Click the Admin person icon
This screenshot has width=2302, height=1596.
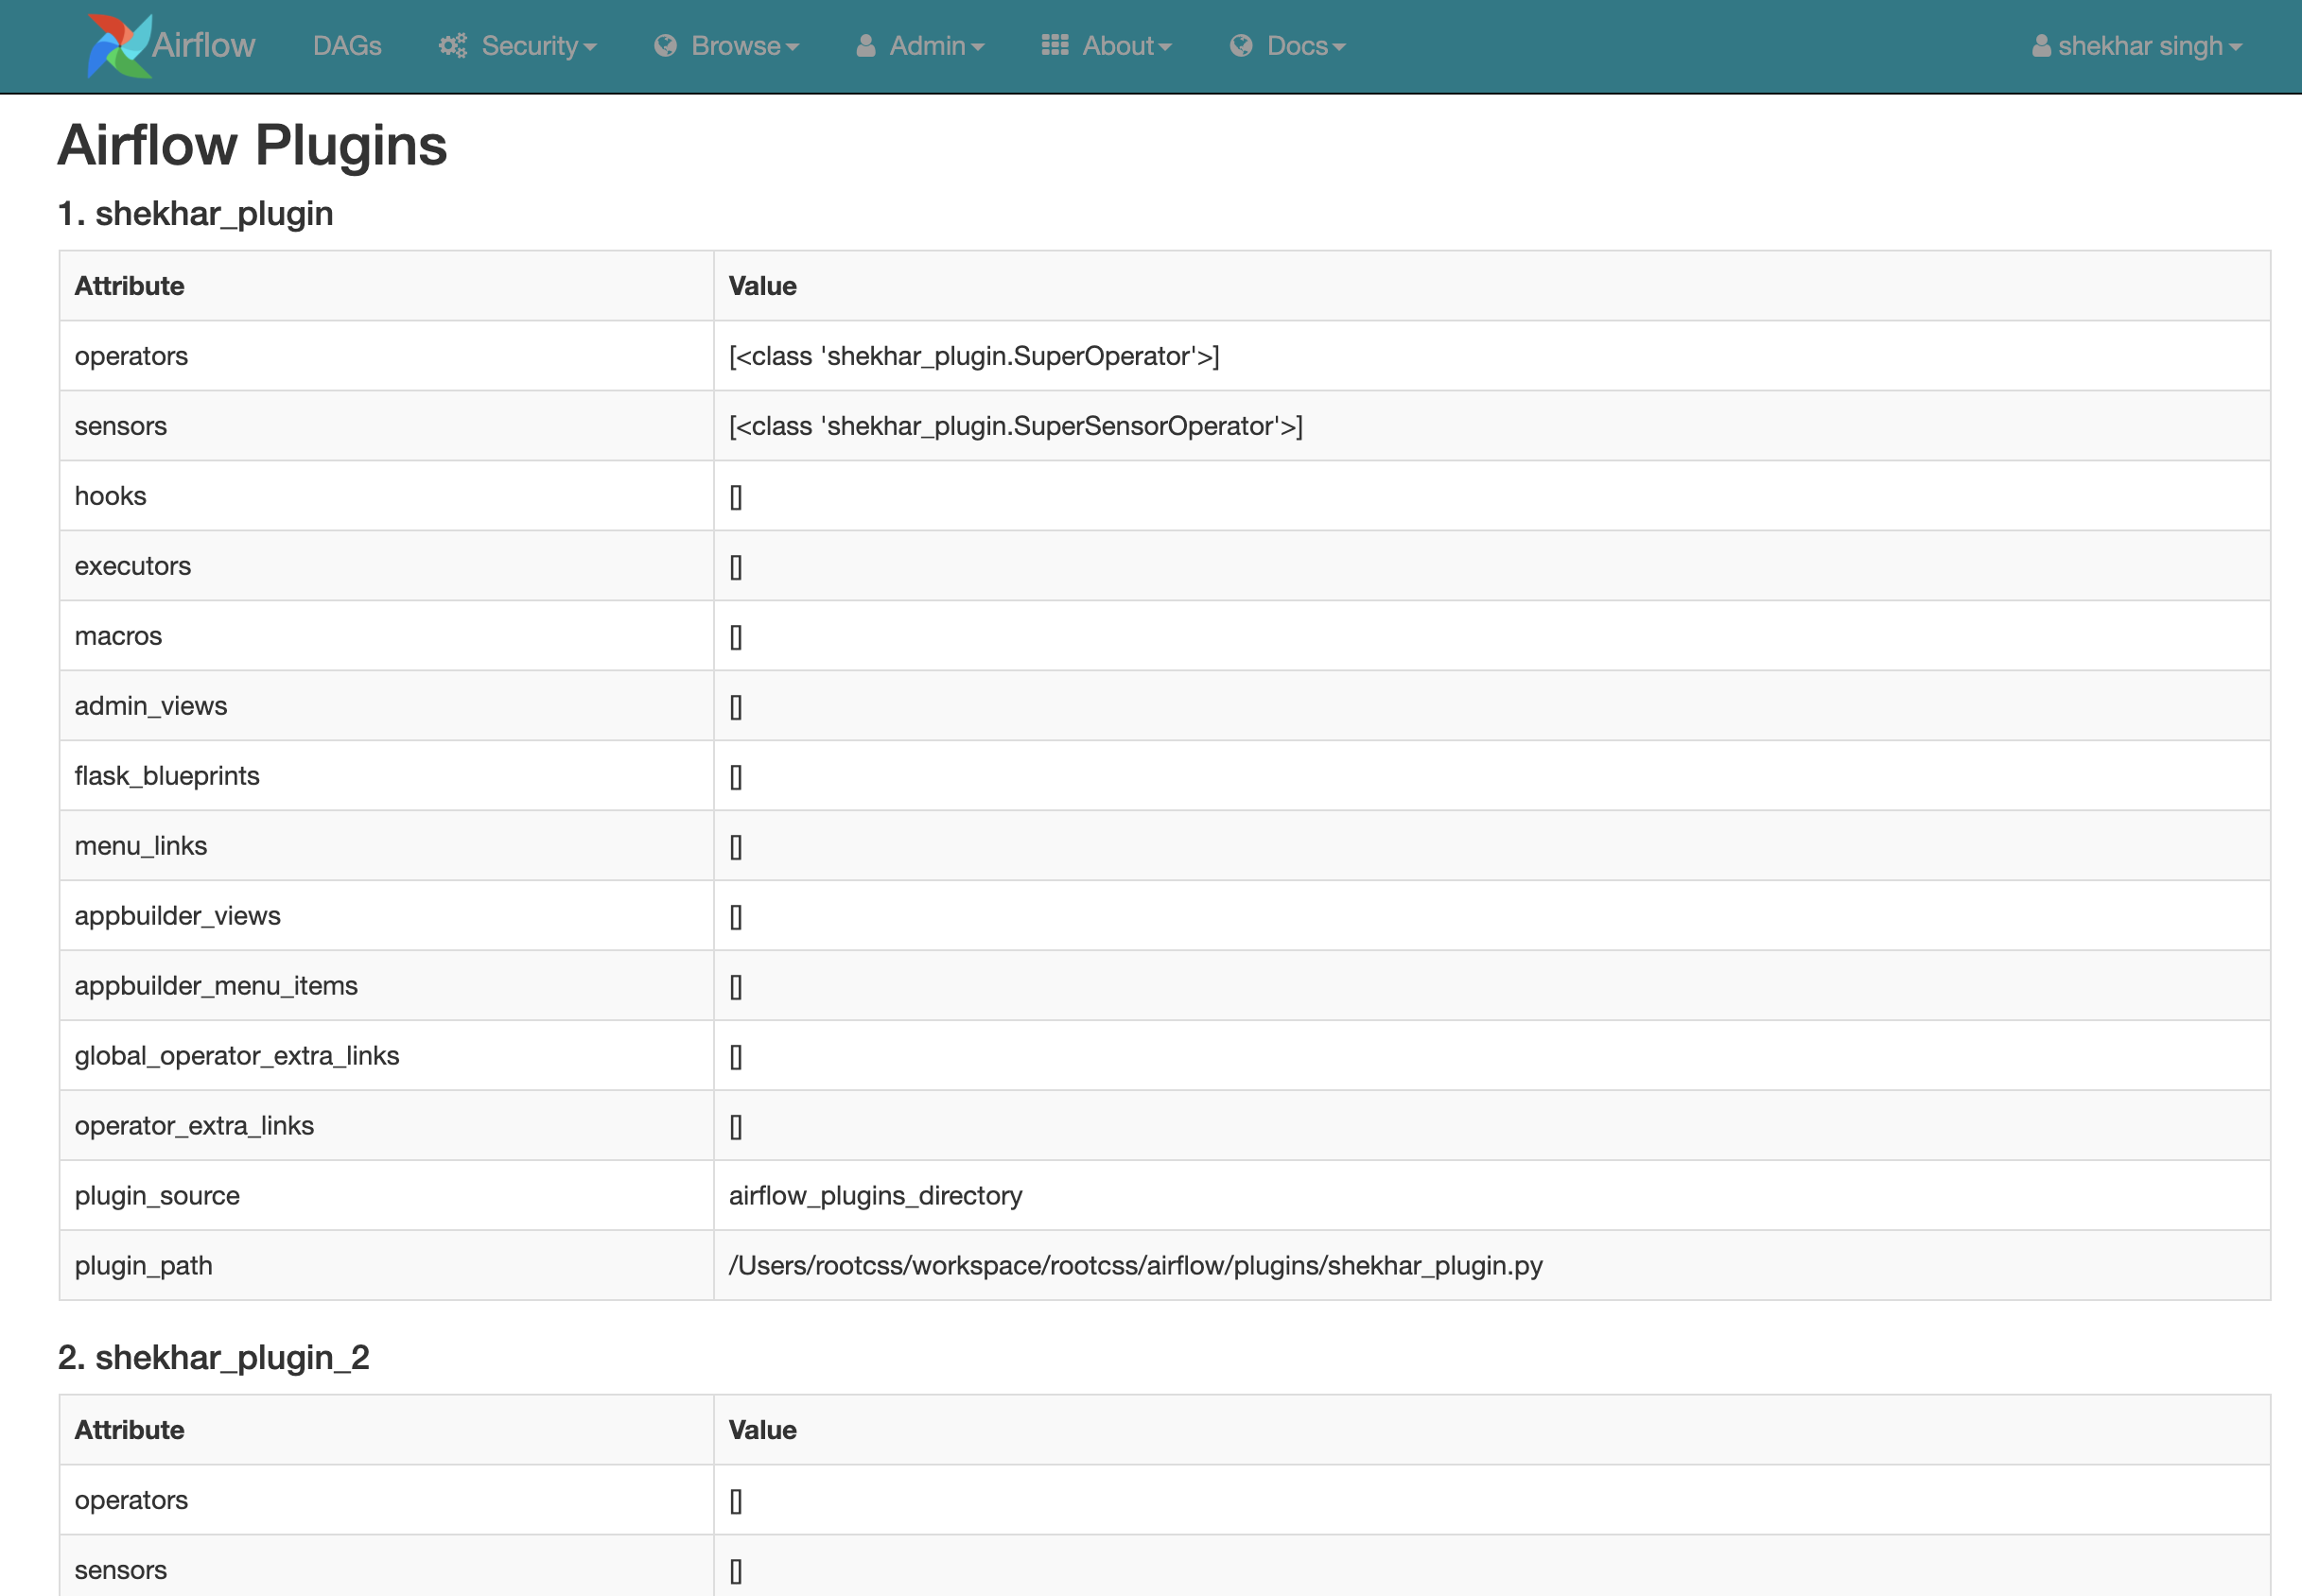click(x=866, y=46)
